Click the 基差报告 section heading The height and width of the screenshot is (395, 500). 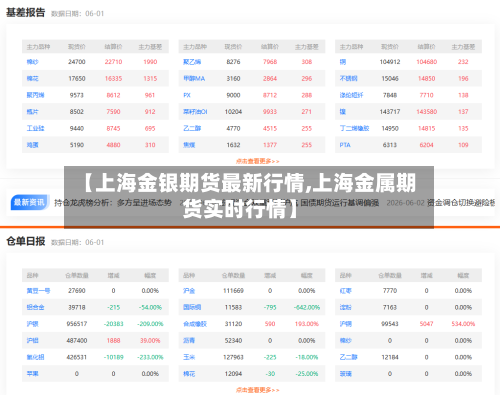26,13
